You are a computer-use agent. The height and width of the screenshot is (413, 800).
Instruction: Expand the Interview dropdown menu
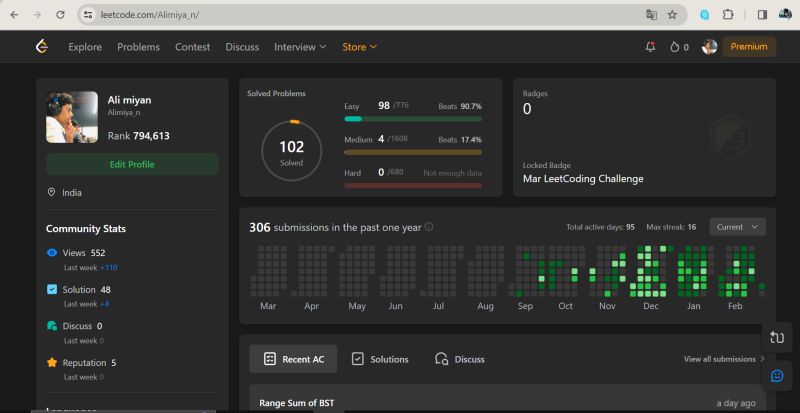[300, 47]
